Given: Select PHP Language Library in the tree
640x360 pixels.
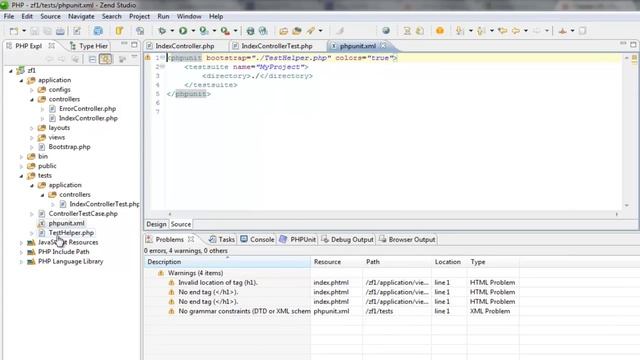Looking at the screenshot, I should [x=71, y=262].
